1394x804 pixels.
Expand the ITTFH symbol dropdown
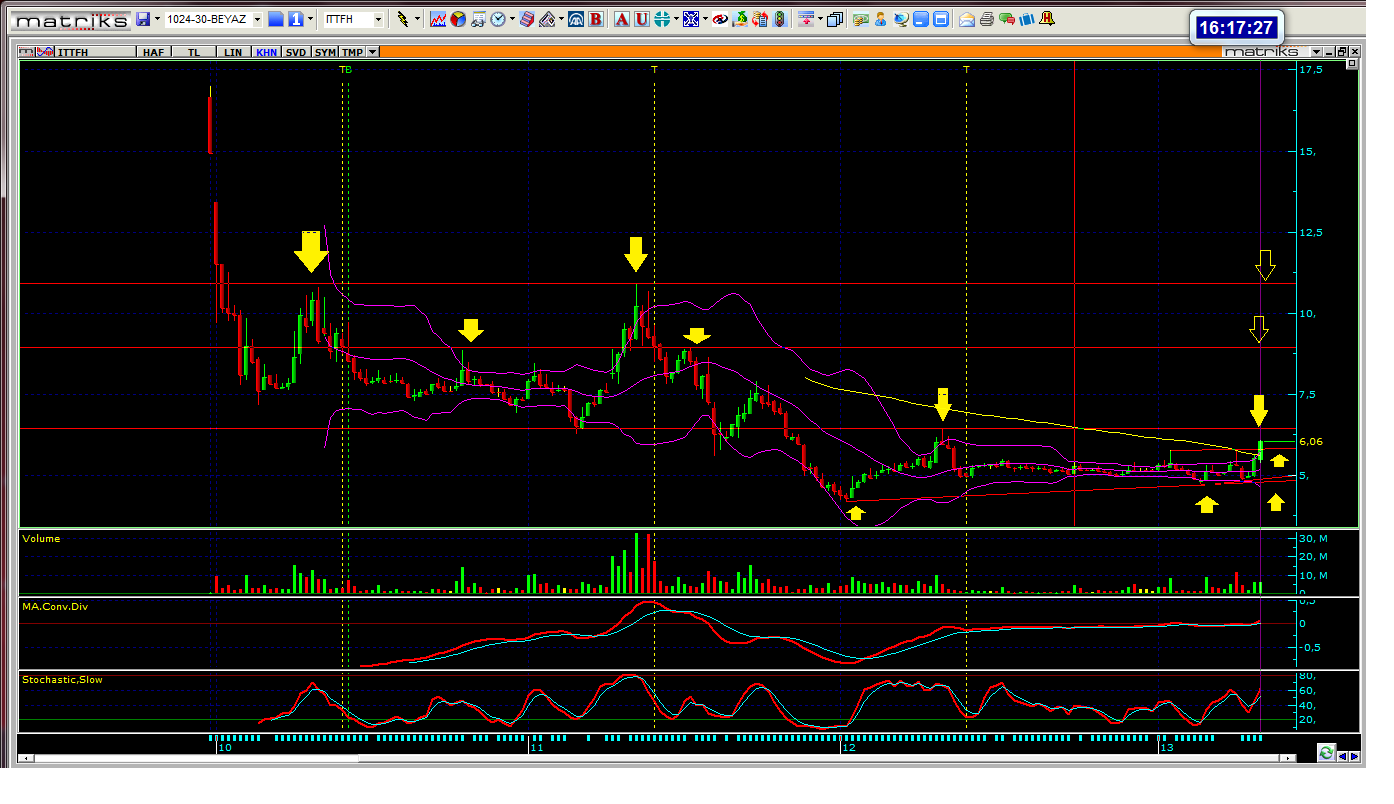click(378, 19)
